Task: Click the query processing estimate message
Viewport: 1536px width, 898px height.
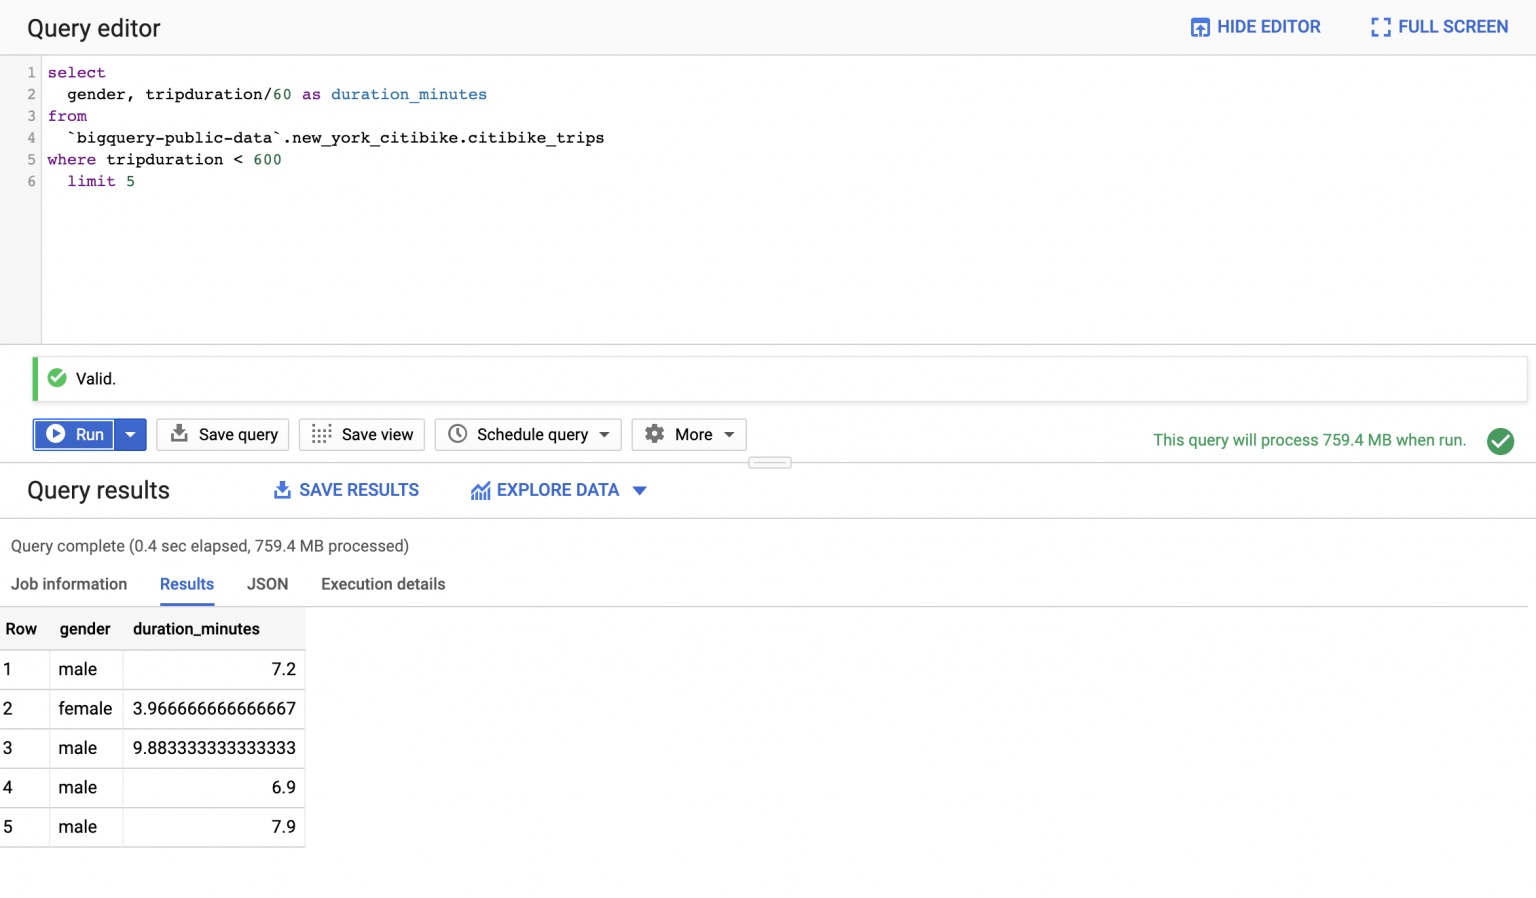Action: point(1309,440)
